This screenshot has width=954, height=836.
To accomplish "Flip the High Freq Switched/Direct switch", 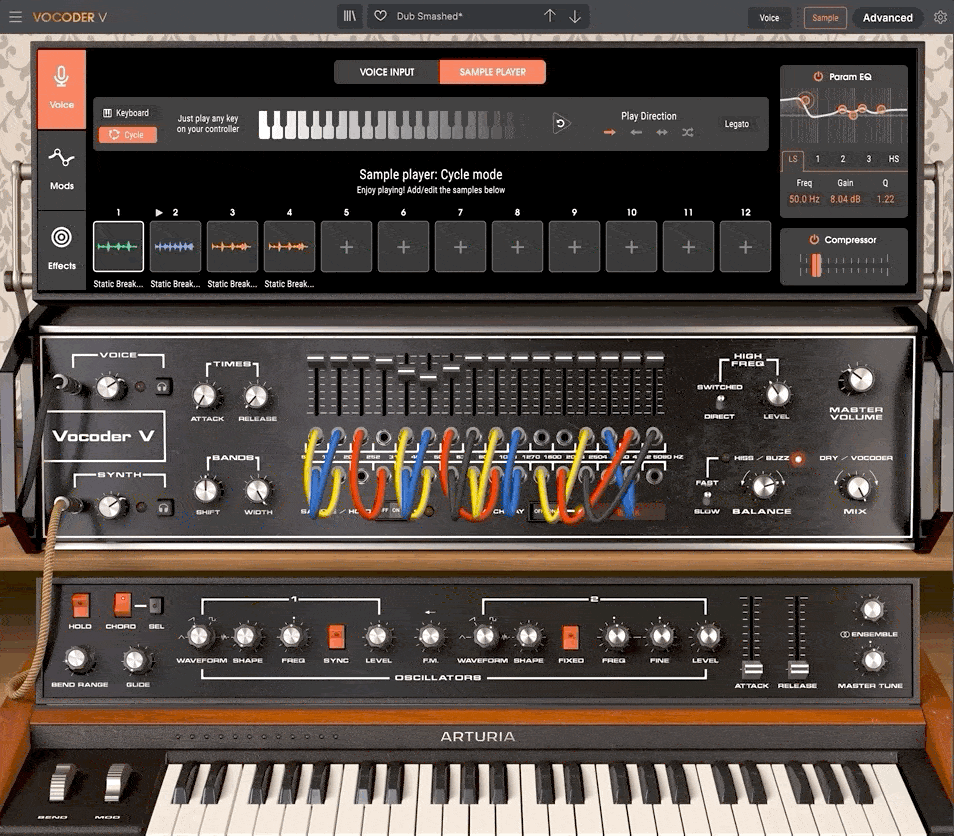I will pos(720,402).
